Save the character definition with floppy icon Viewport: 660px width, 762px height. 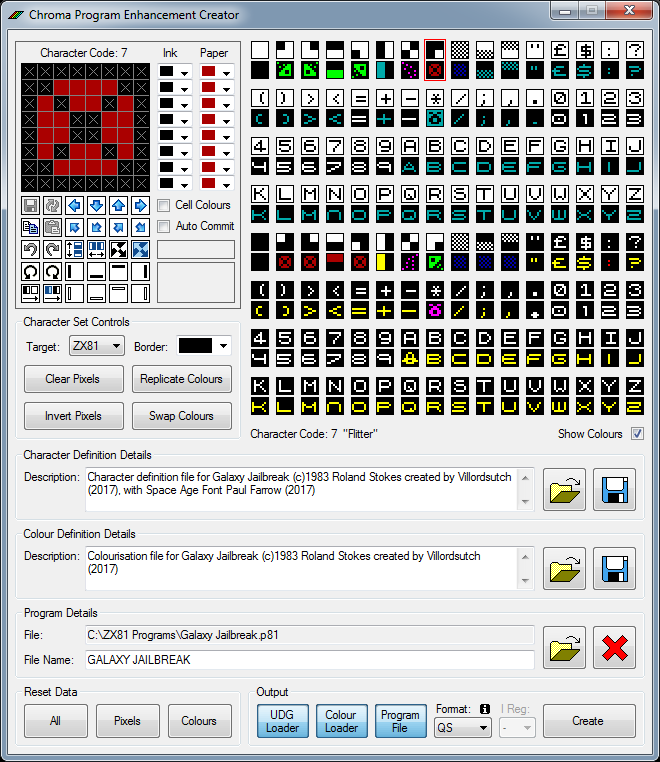point(614,489)
